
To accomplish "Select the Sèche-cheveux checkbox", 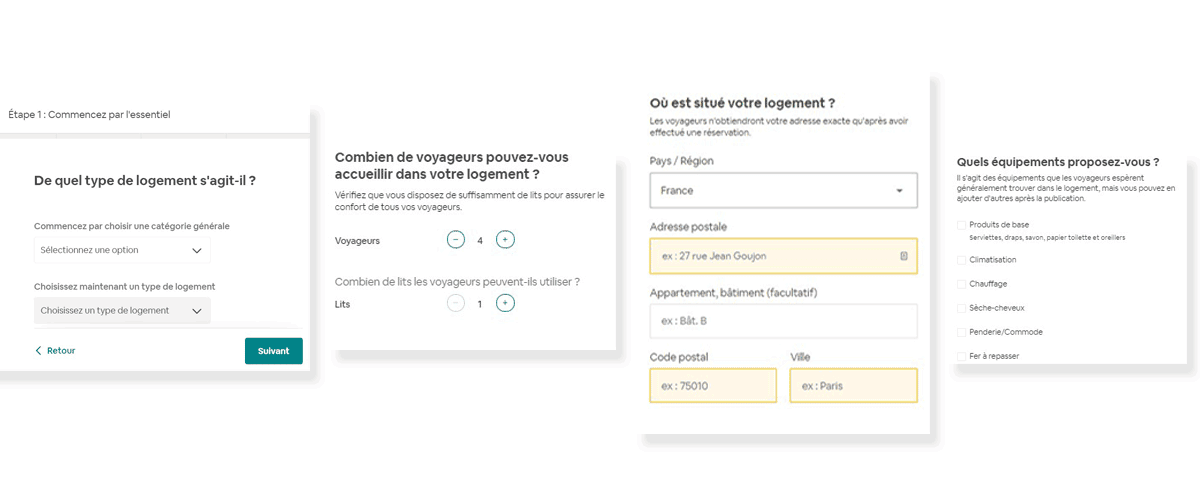I will (961, 308).
